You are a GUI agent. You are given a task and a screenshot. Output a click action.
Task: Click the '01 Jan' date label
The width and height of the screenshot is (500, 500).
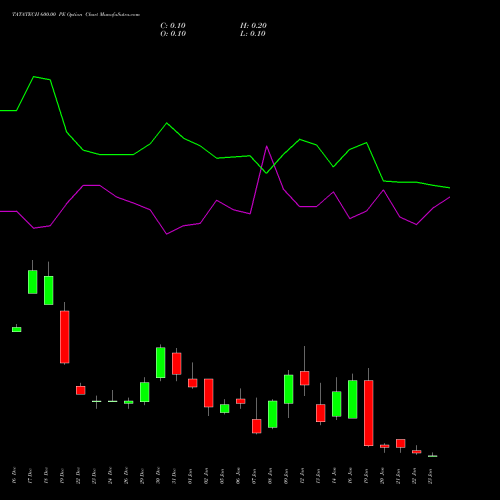click(190, 476)
